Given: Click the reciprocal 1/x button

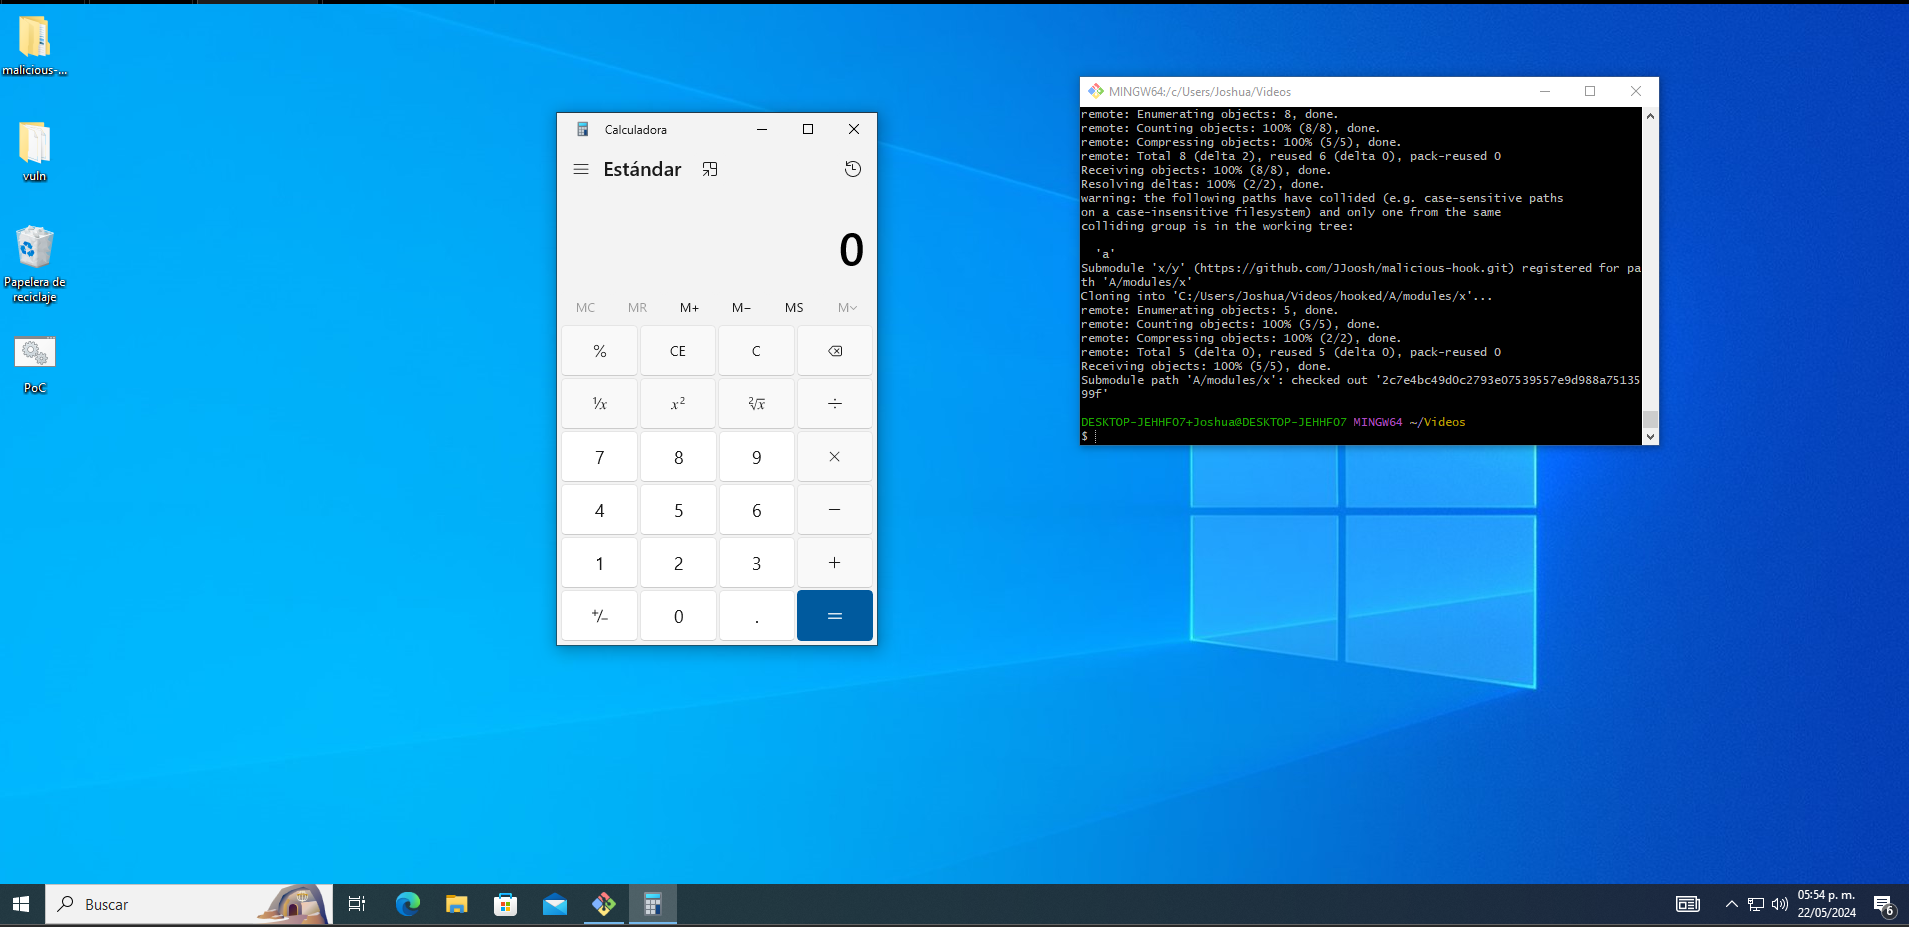Looking at the screenshot, I should 600,404.
